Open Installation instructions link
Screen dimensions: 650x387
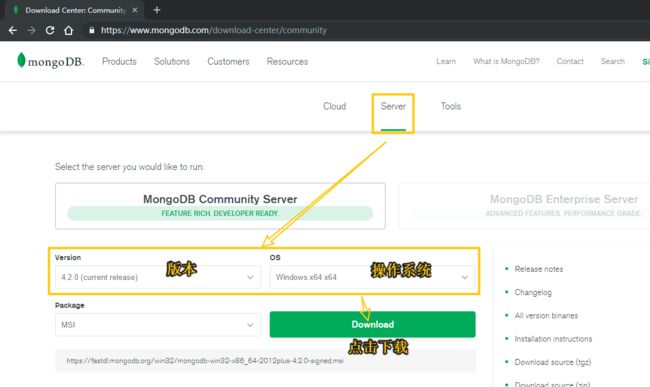553,339
